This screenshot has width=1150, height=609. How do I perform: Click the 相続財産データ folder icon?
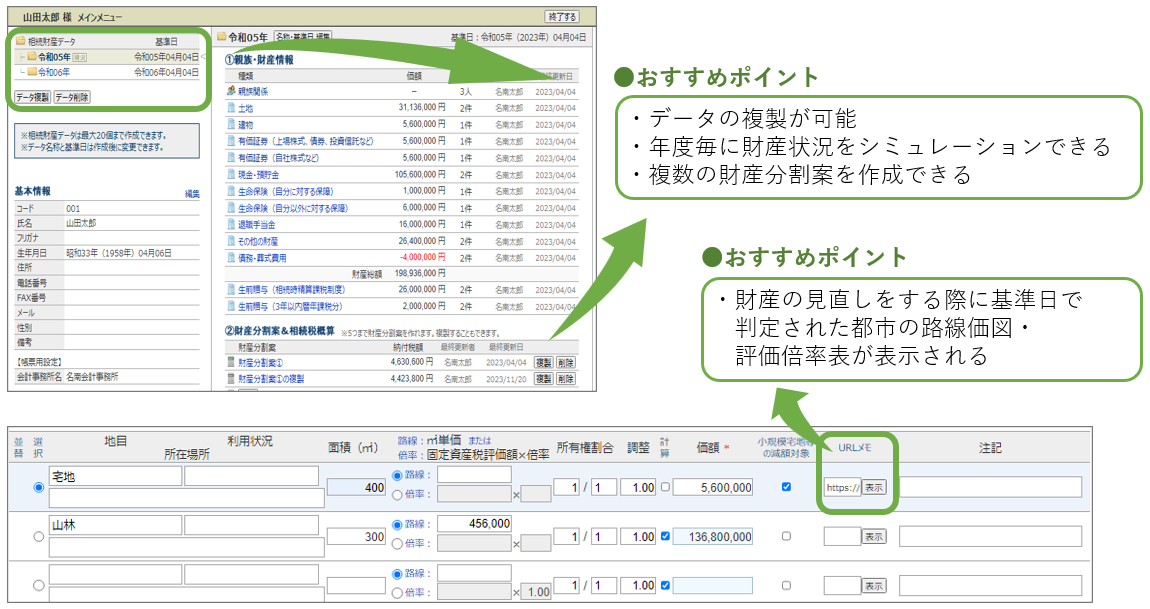tap(20, 42)
